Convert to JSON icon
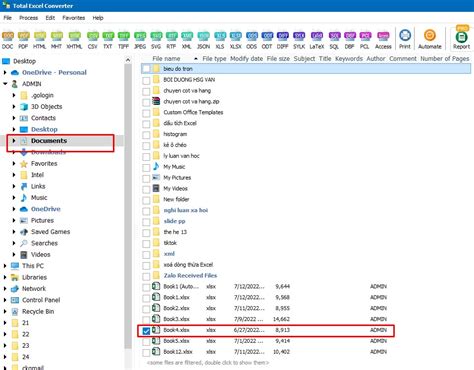Screen dimensions: 474x370 203,40
